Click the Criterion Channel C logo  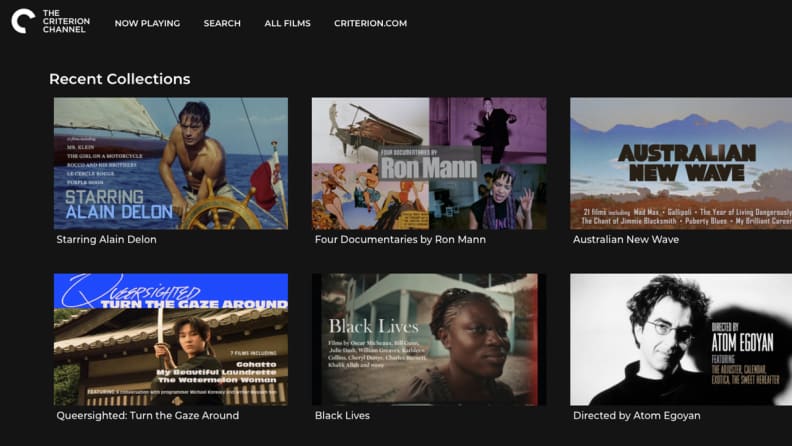coord(23,21)
